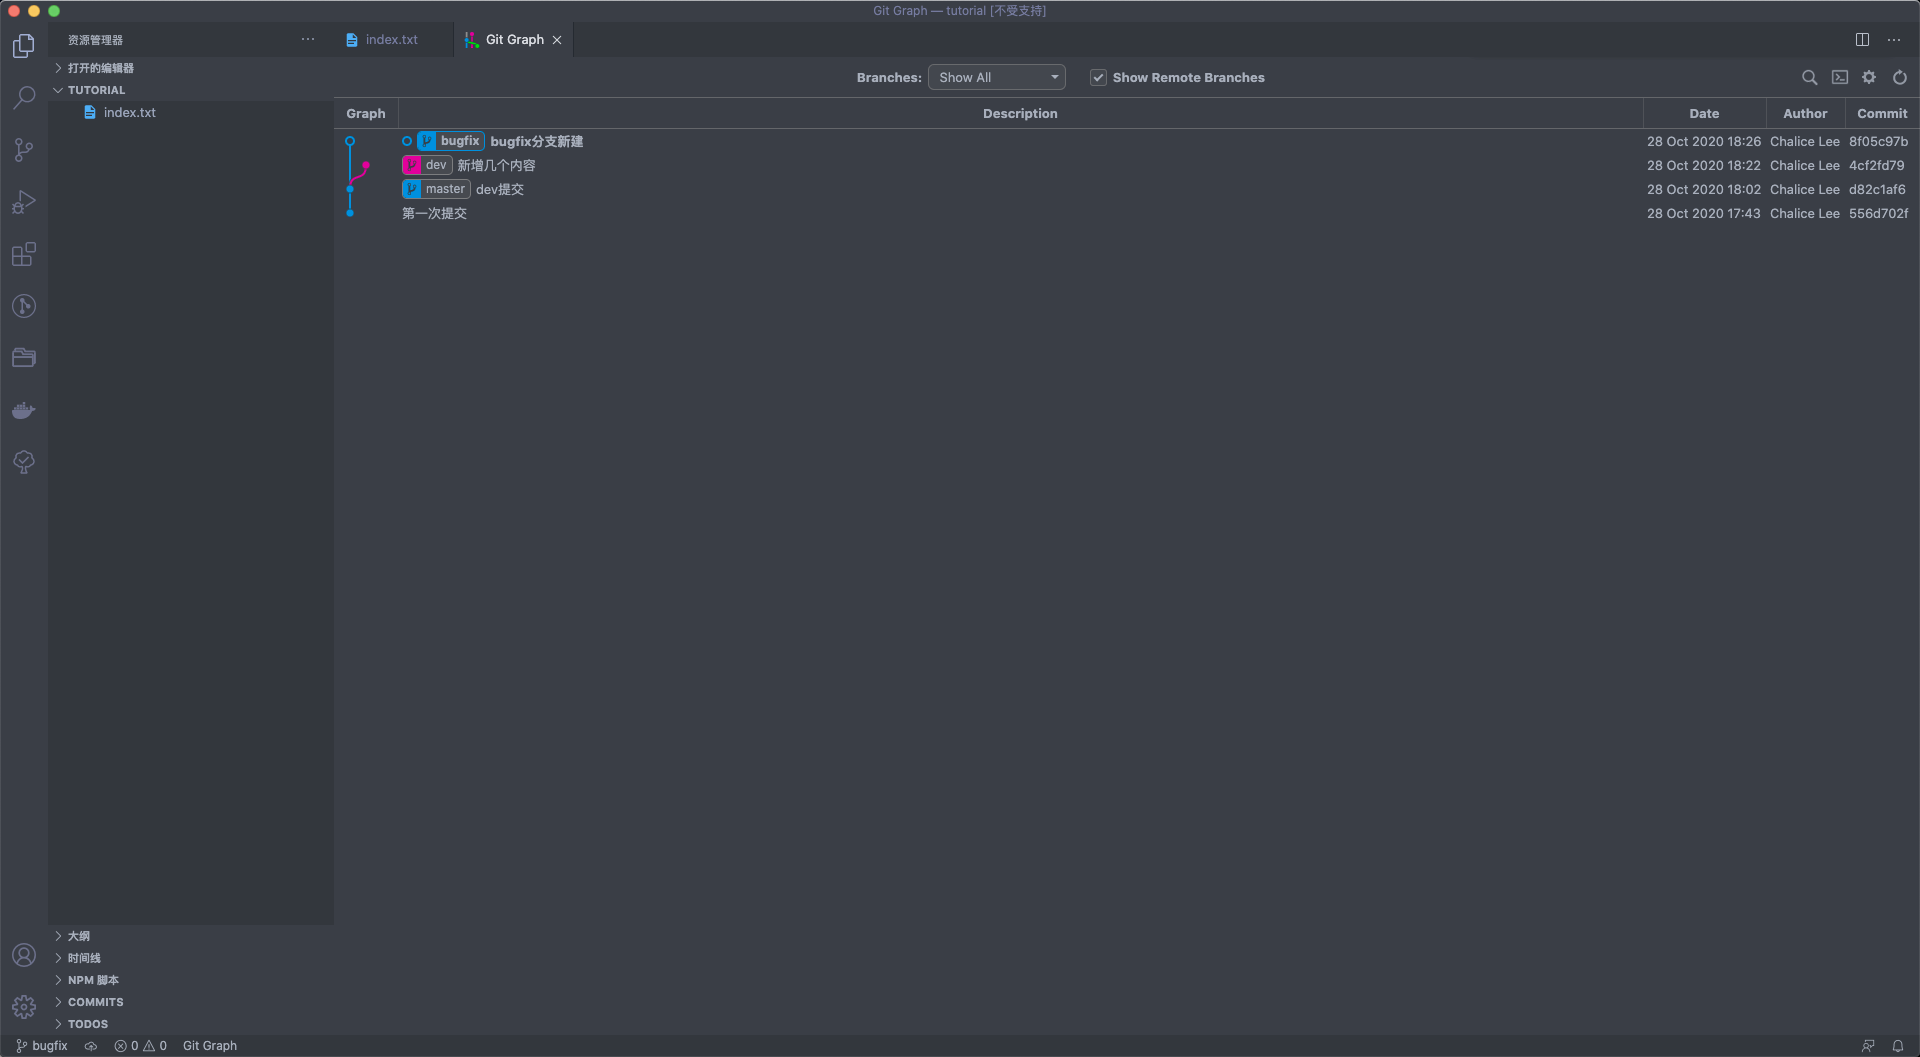Image resolution: width=1920 pixels, height=1057 pixels.
Task: Open index.txt file in explorer tree
Action: (129, 112)
